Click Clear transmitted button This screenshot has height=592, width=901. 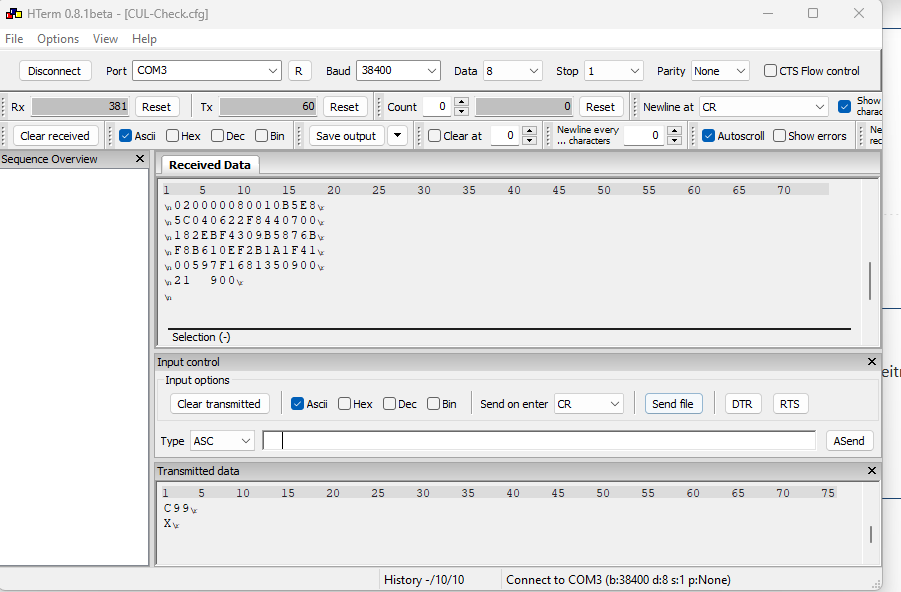point(219,404)
